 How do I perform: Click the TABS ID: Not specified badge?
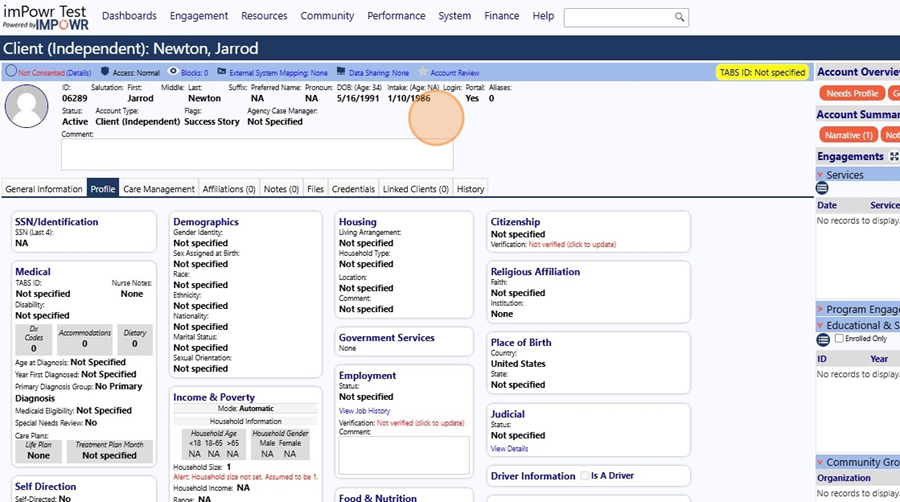(x=762, y=72)
